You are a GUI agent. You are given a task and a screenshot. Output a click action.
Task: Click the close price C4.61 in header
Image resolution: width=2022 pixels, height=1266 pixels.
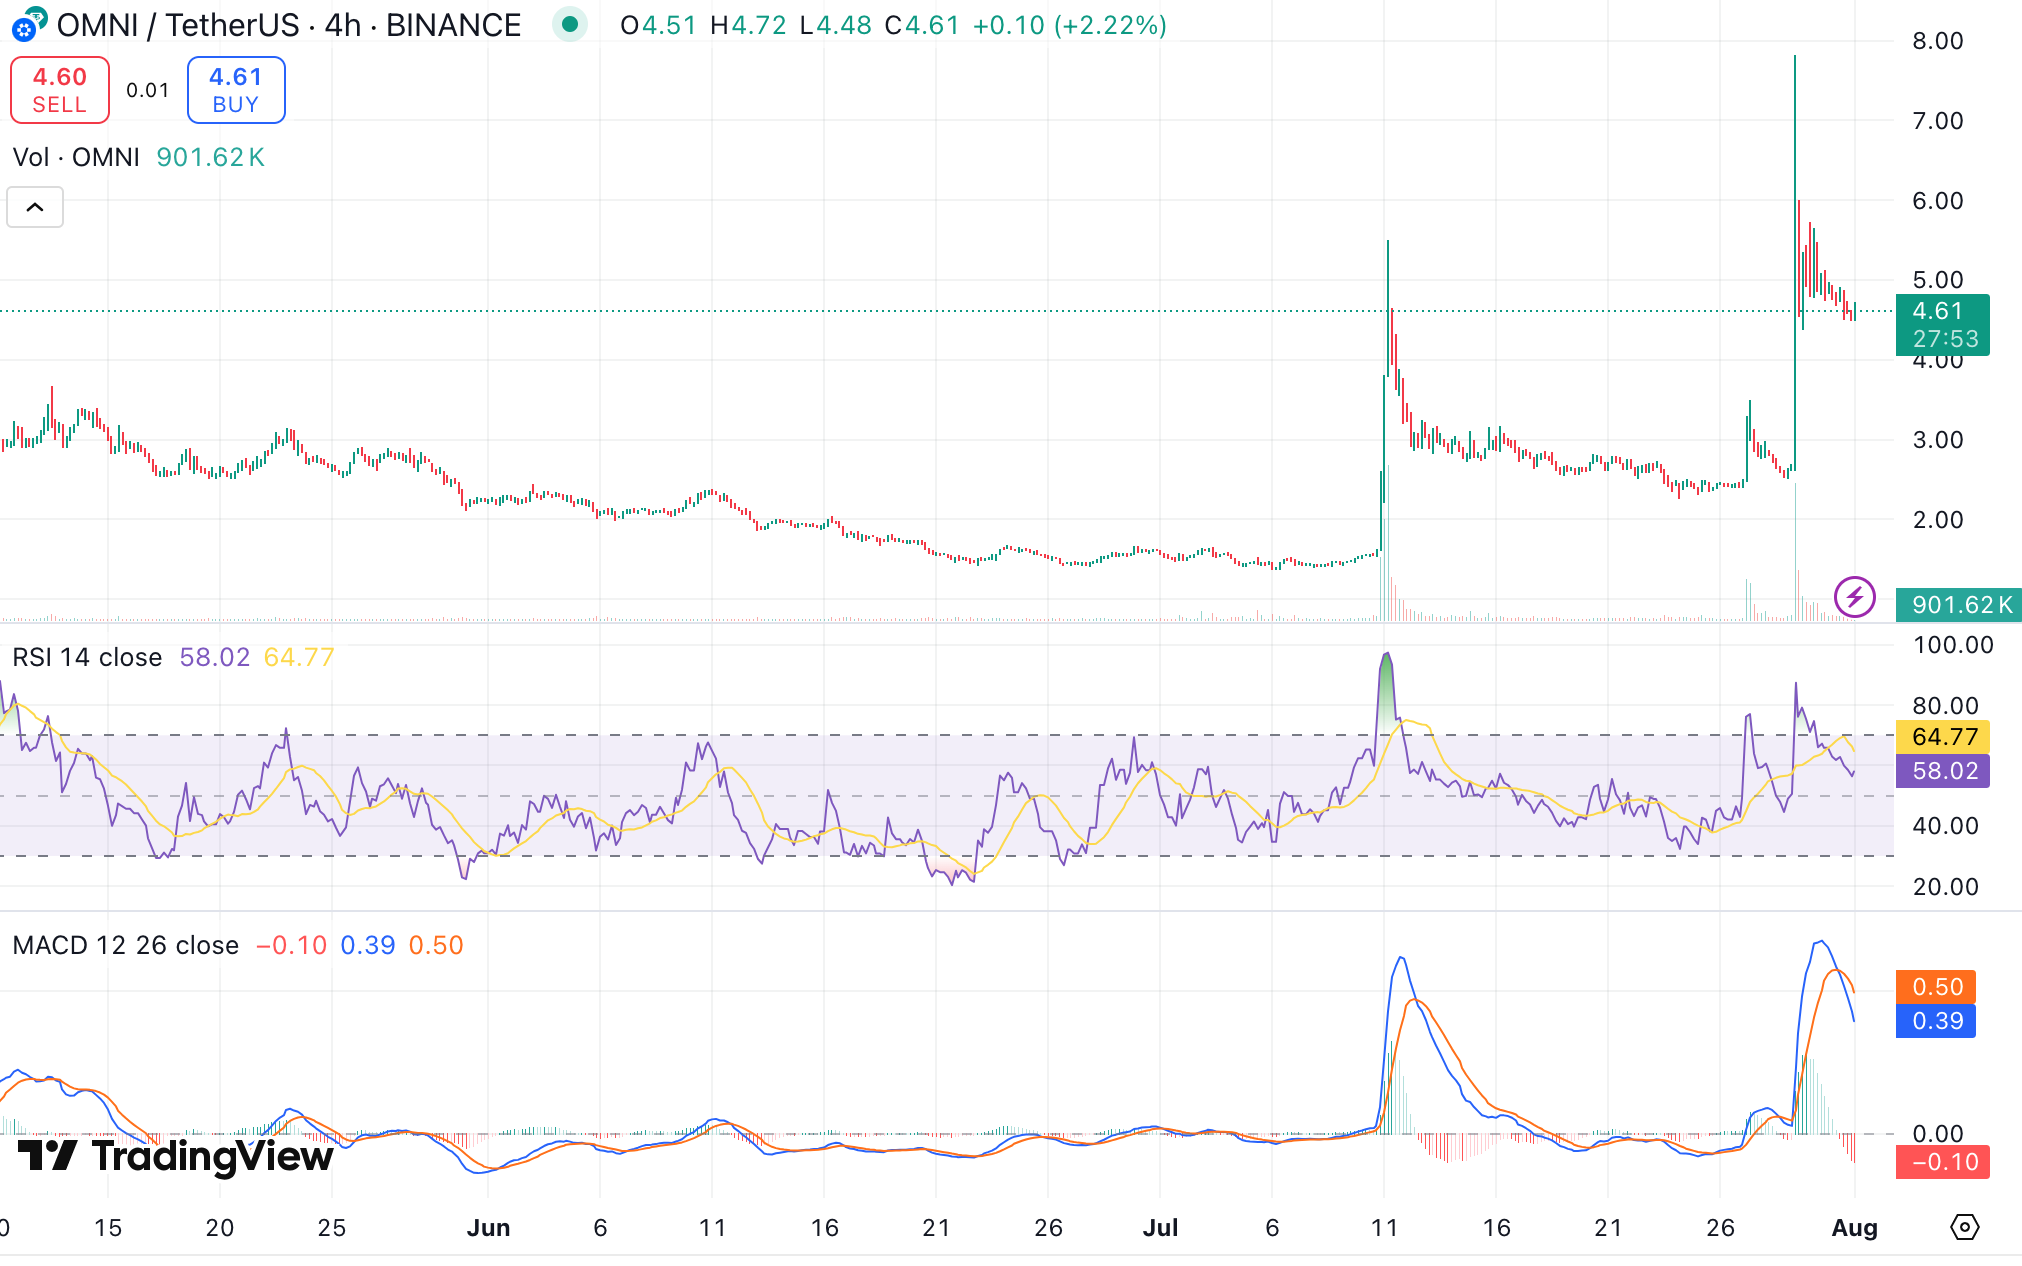pos(922,25)
